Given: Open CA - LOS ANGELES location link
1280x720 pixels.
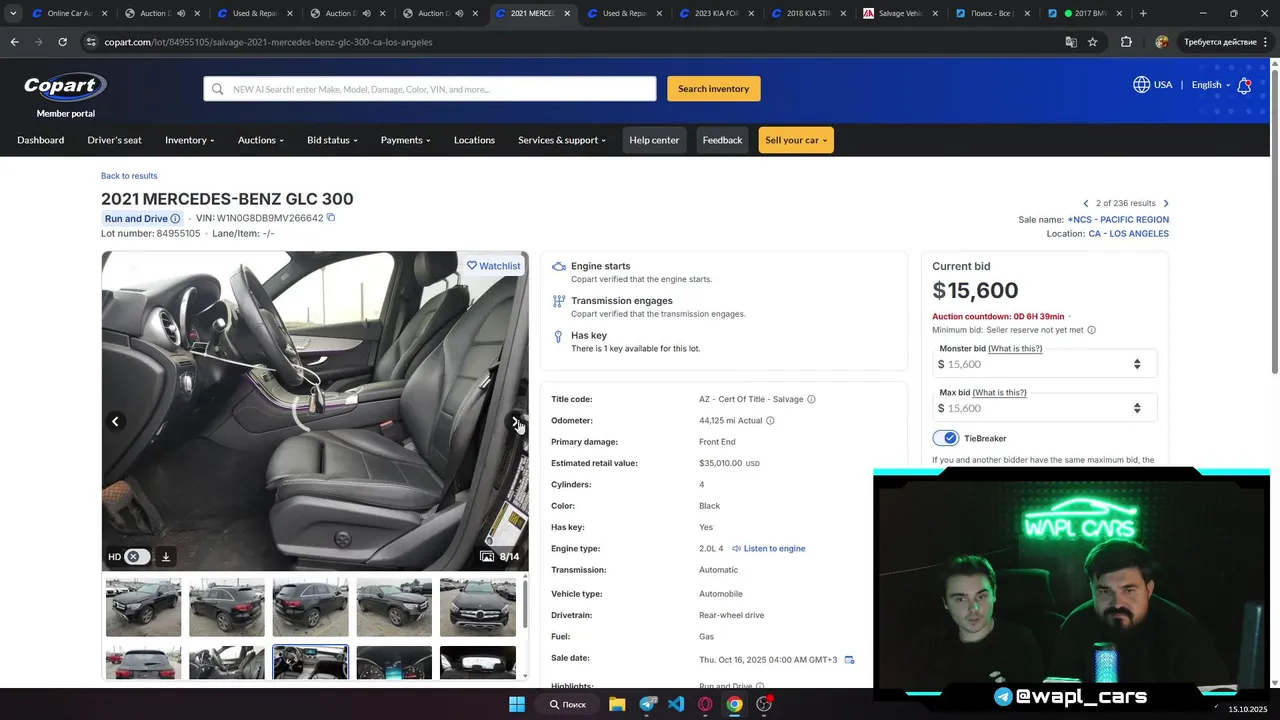Looking at the screenshot, I should click(1128, 234).
